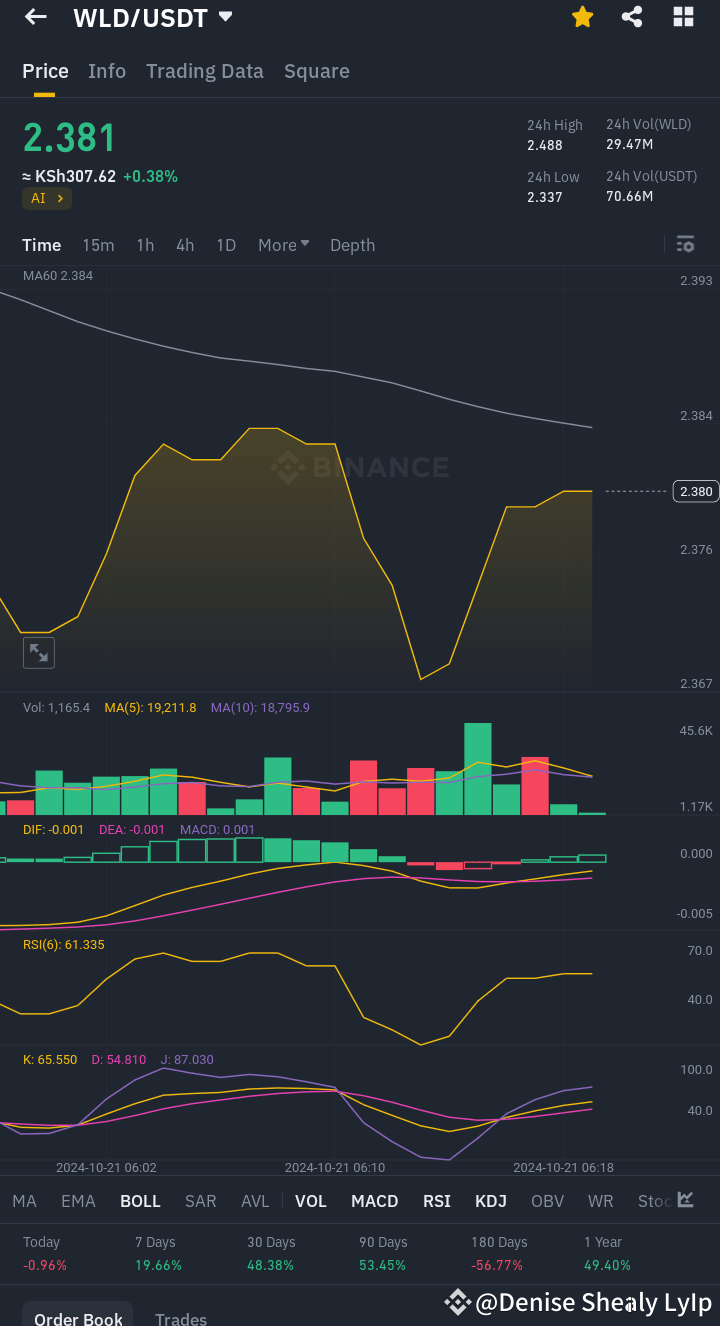Image resolution: width=720 pixels, height=1326 pixels.
Task: Click the 180 Days -56.77% performance
Action: pyautogui.click(x=499, y=1253)
